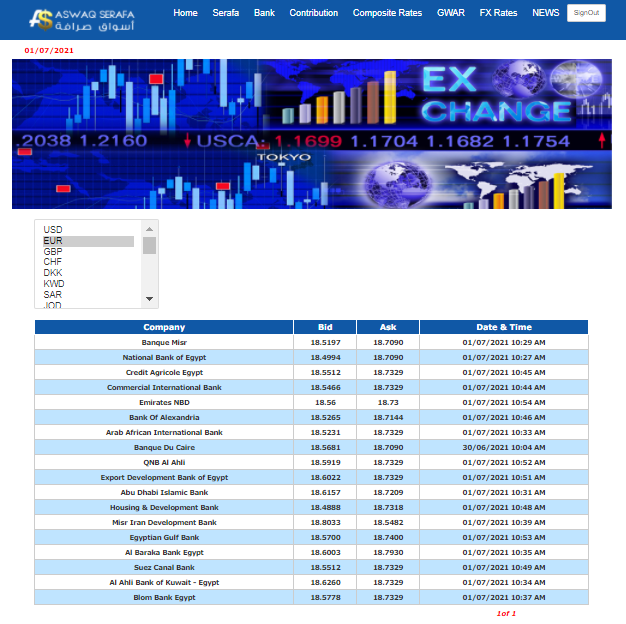This screenshot has height=624, width=626.
Task: Click Banque Misr bid value 18.5197
Action: pos(325,343)
